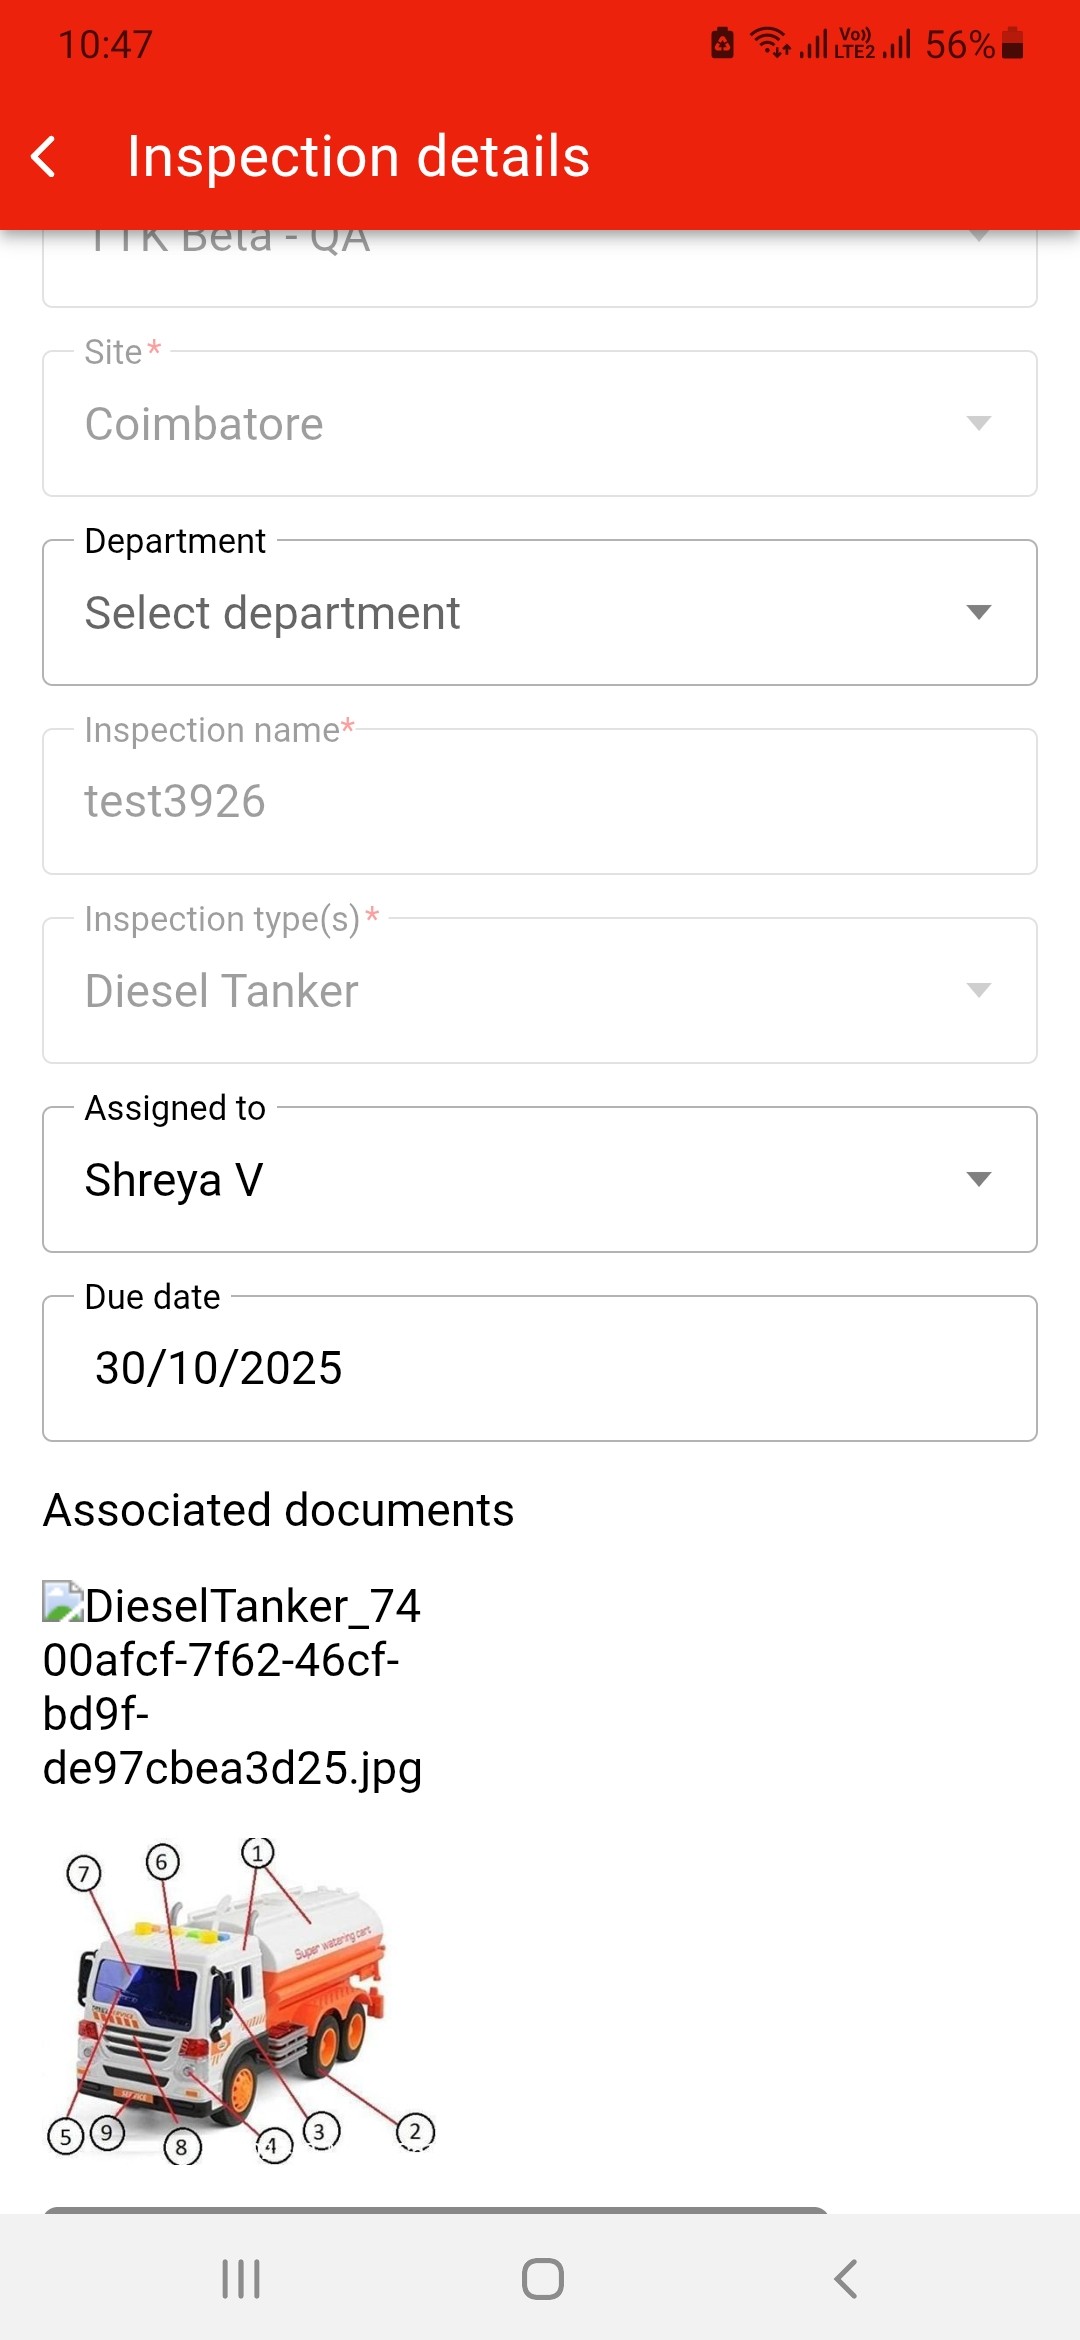Tap the battery icon in status bar
Viewport: 1080px width, 2340px height.
point(1012,44)
